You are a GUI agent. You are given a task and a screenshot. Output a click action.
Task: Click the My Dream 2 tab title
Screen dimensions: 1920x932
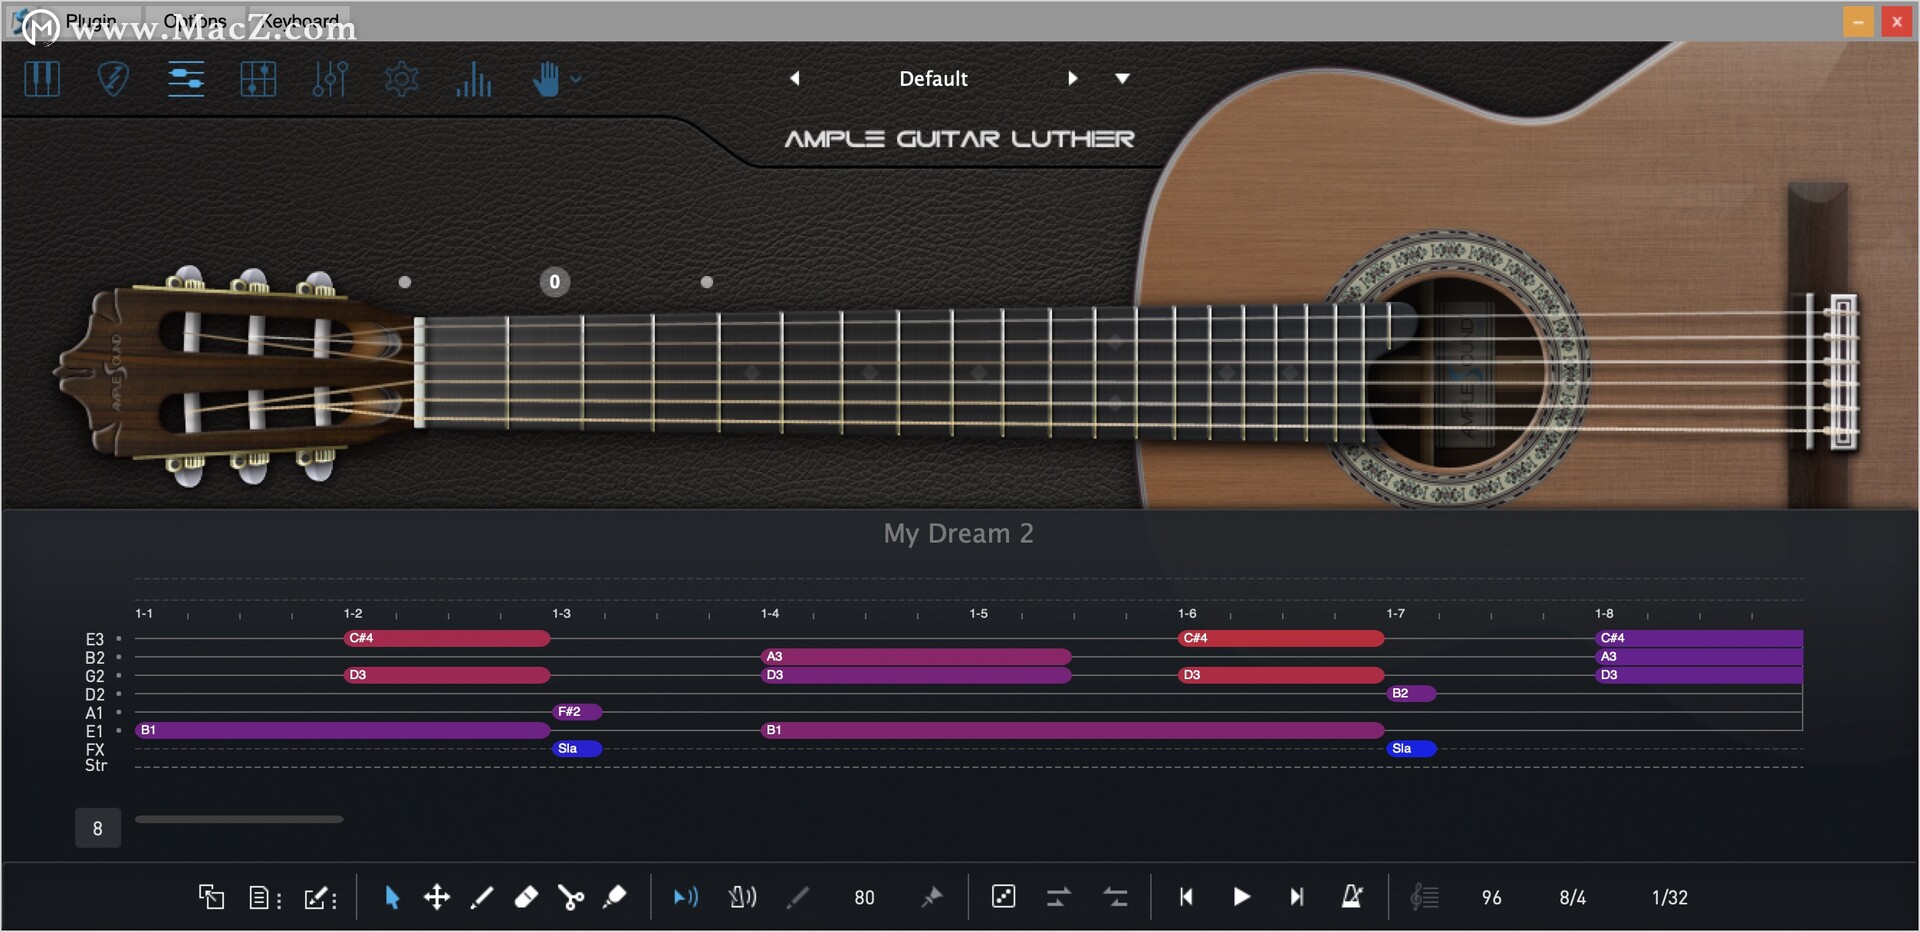[x=958, y=533]
